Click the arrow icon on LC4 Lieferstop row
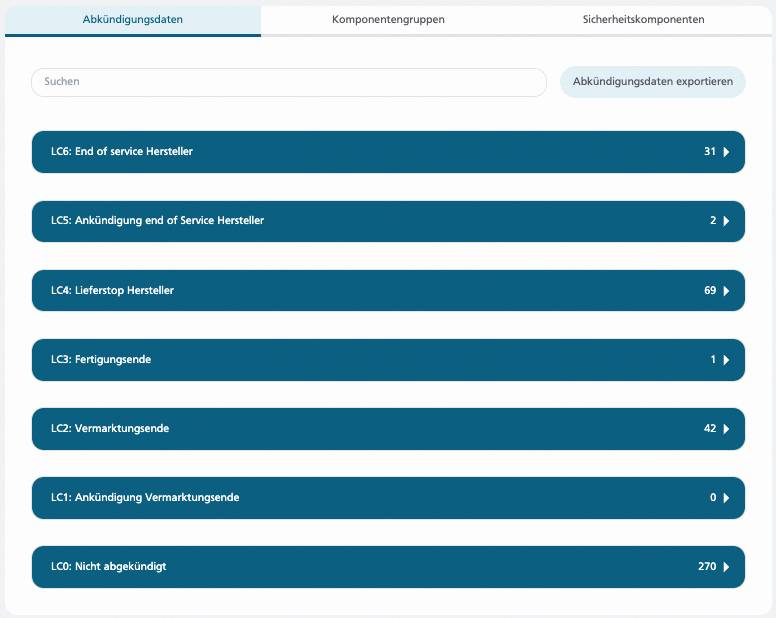This screenshot has width=776, height=618. (726, 291)
